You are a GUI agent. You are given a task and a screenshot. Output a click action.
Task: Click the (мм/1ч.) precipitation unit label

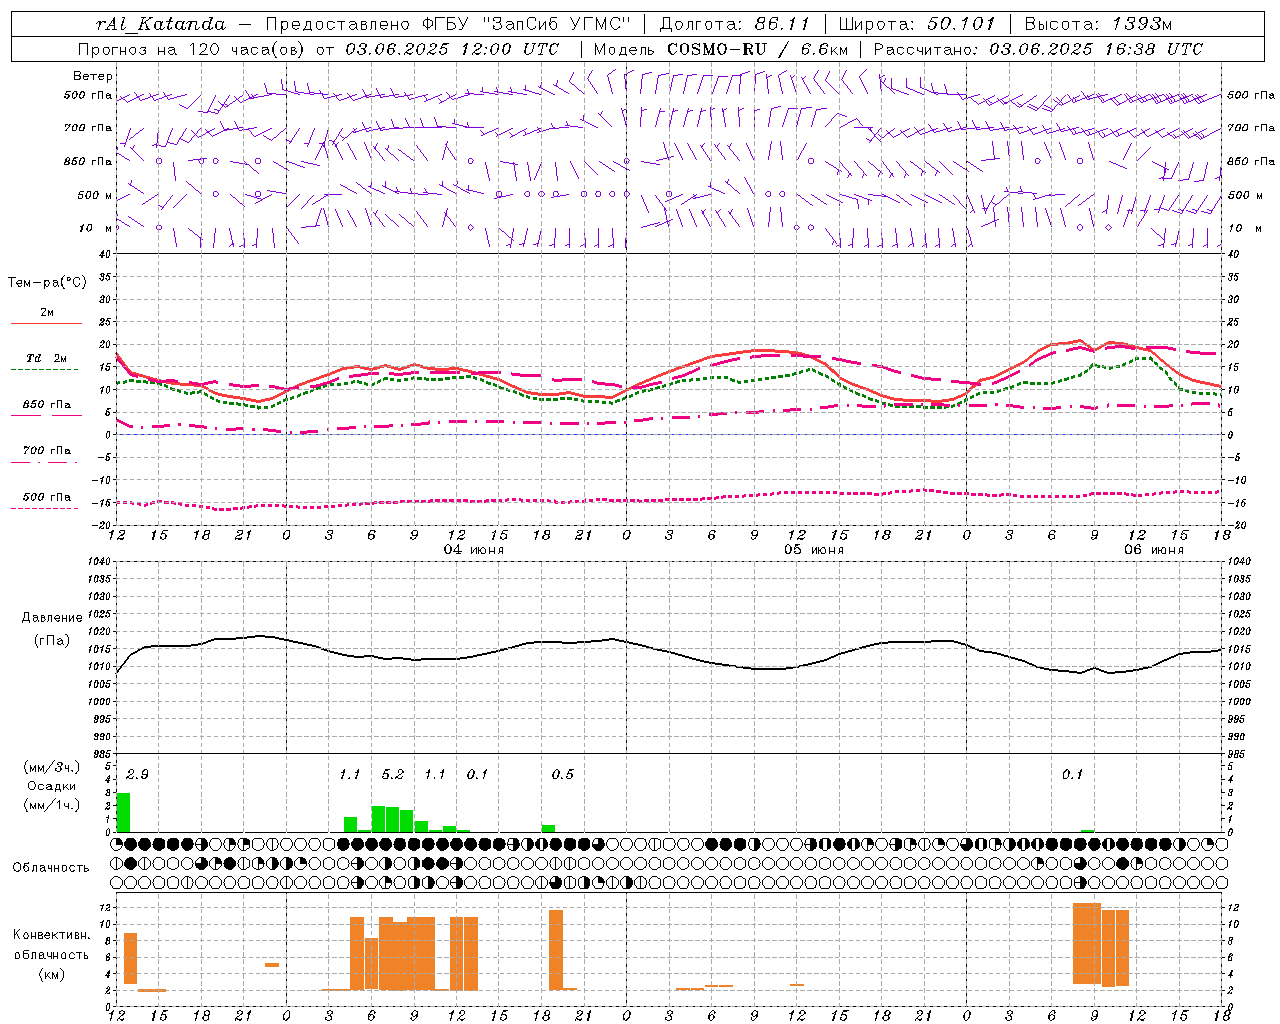pos(51,804)
